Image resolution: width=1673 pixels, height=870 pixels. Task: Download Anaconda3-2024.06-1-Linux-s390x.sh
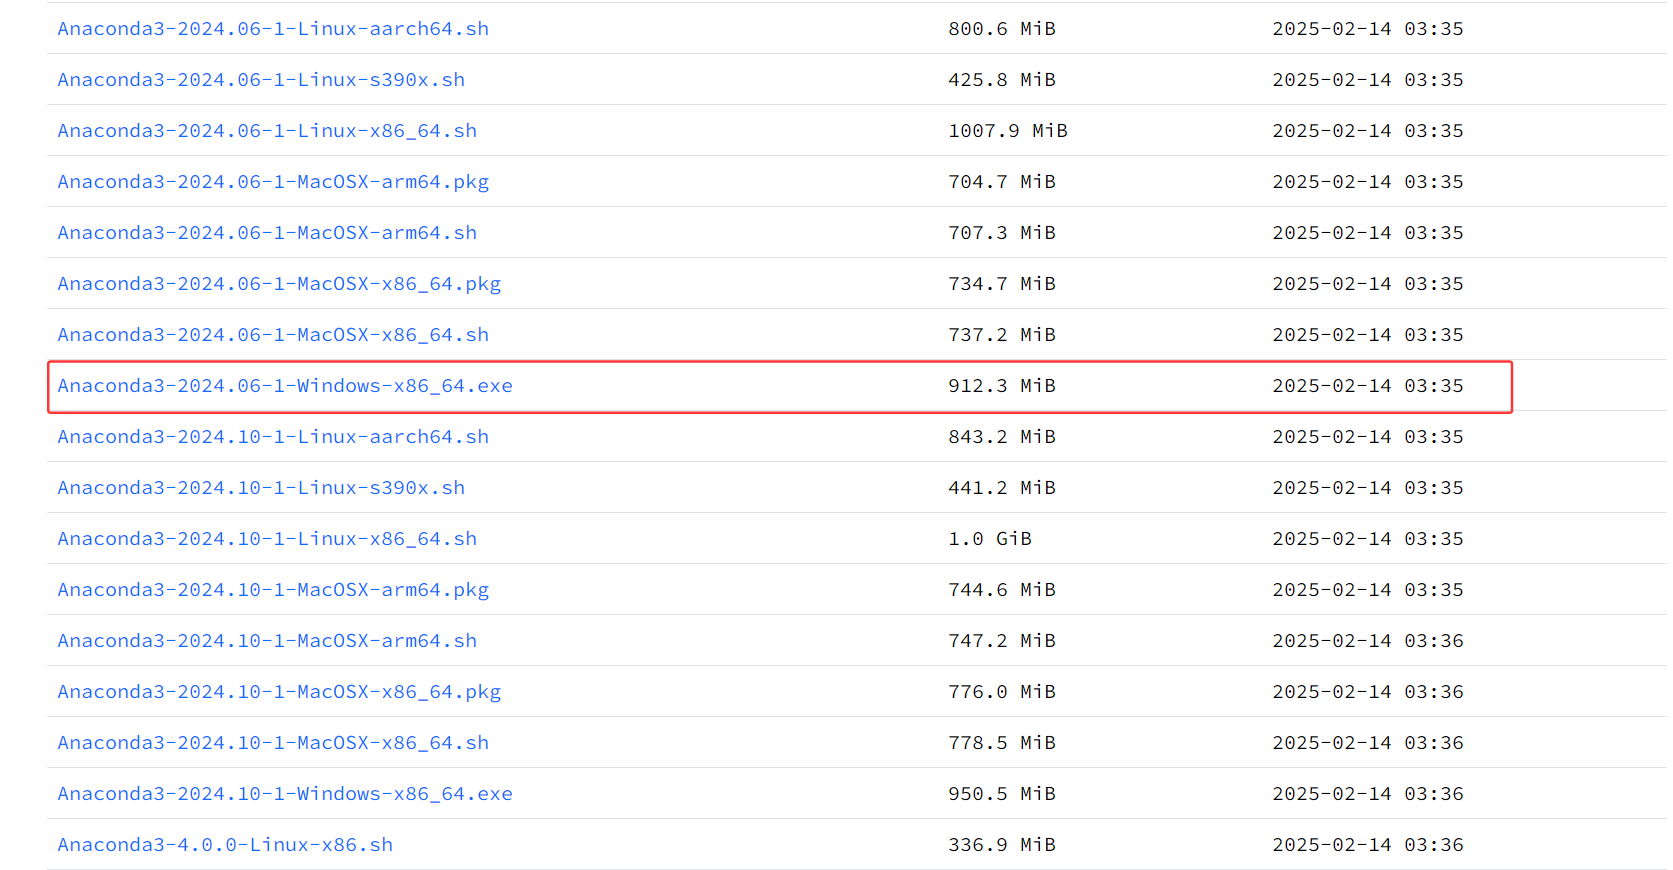point(261,80)
